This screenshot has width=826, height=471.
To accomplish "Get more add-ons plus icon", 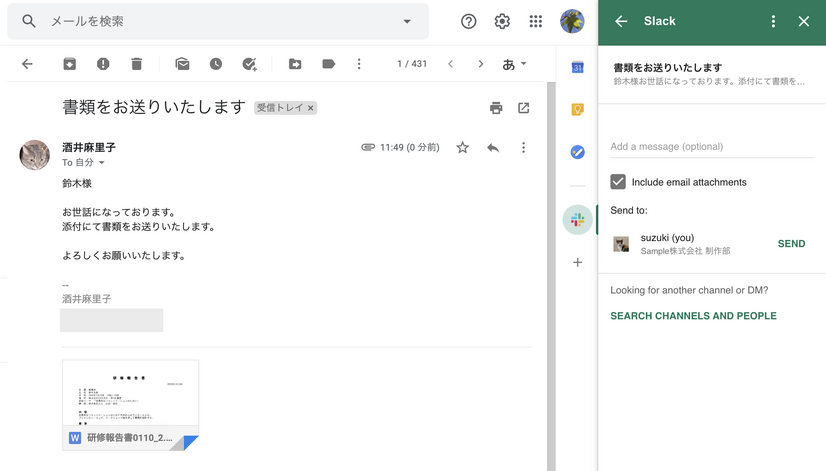I will 577,262.
